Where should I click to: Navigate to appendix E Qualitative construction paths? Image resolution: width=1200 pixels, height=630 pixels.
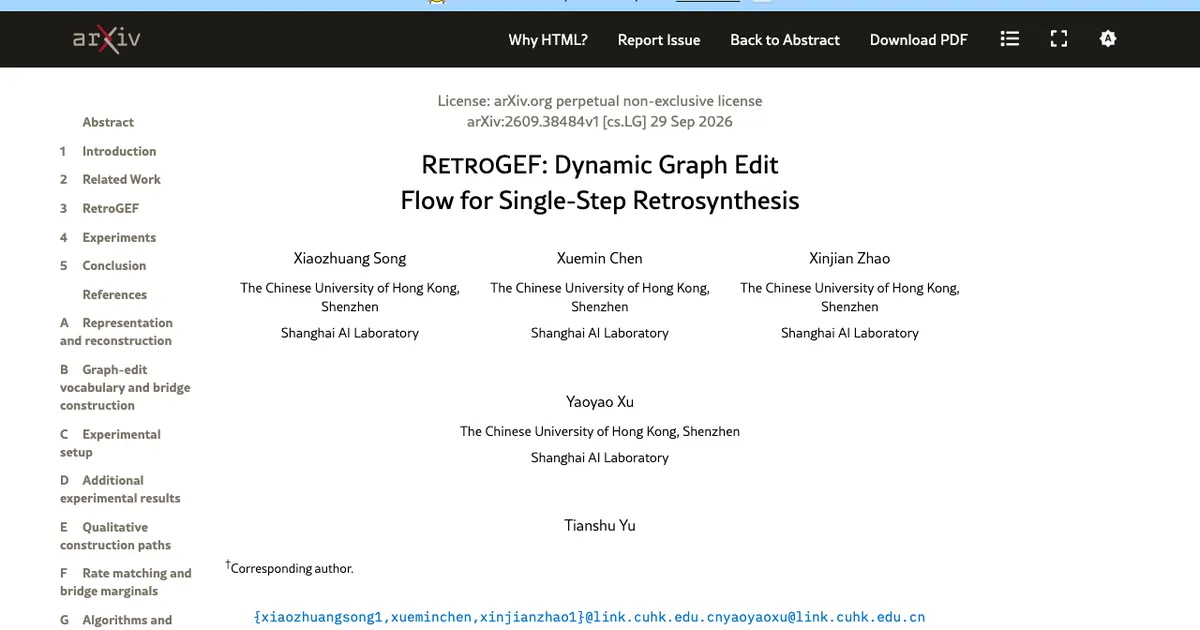tap(115, 536)
